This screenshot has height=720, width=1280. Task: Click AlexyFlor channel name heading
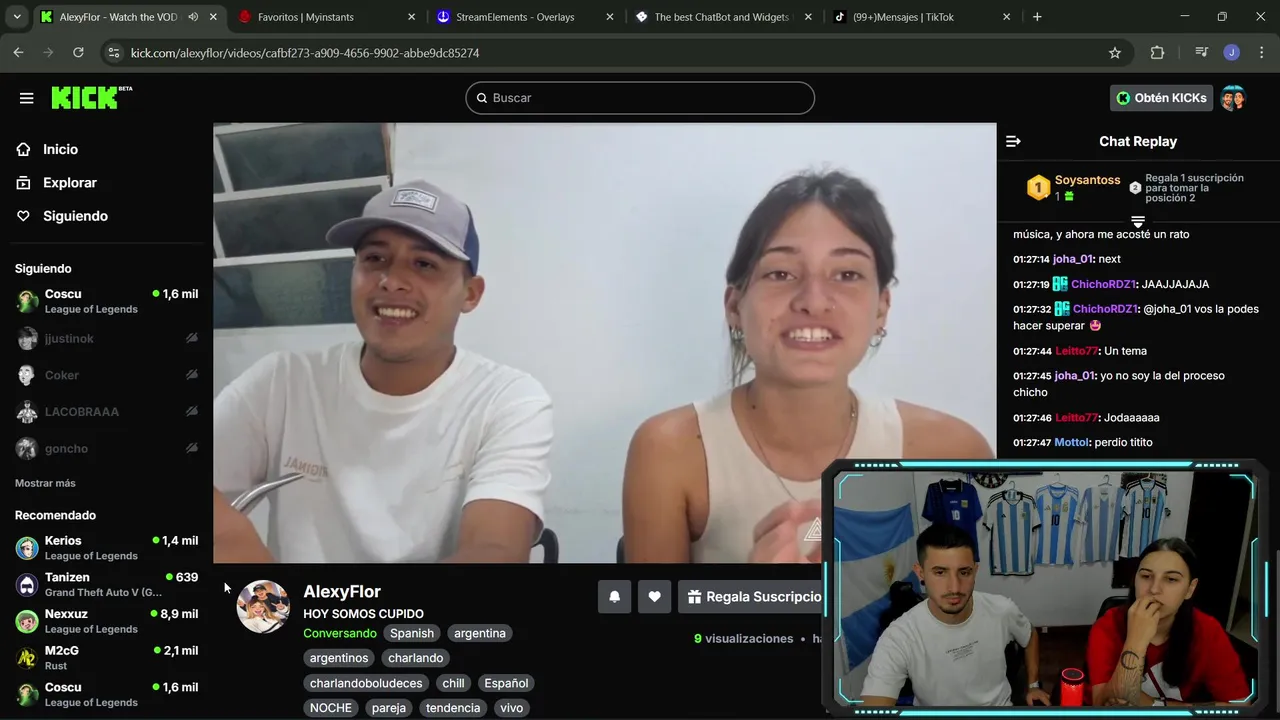(x=342, y=592)
